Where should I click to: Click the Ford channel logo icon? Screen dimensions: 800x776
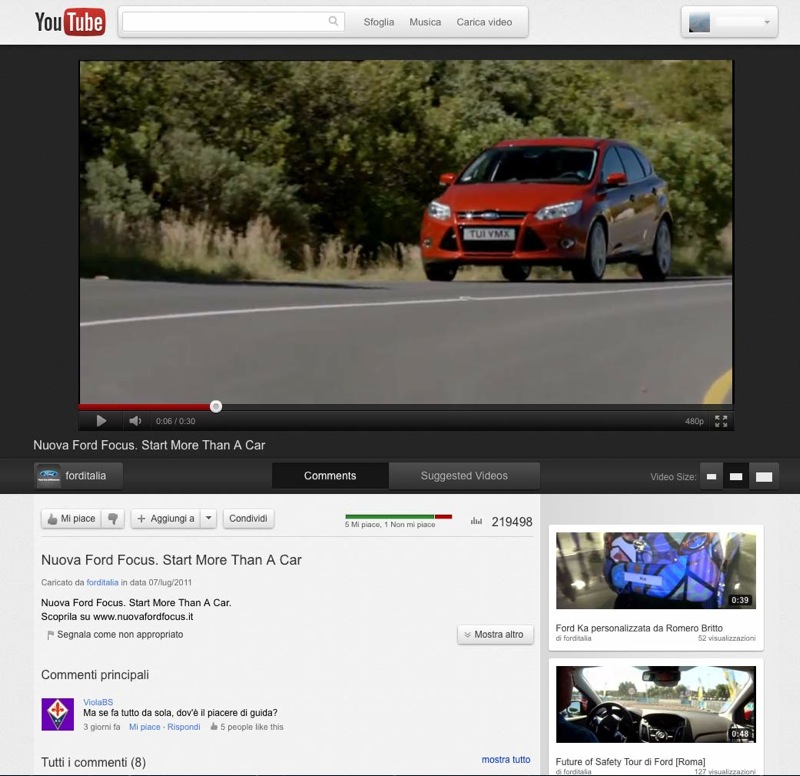(x=48, y=476)
